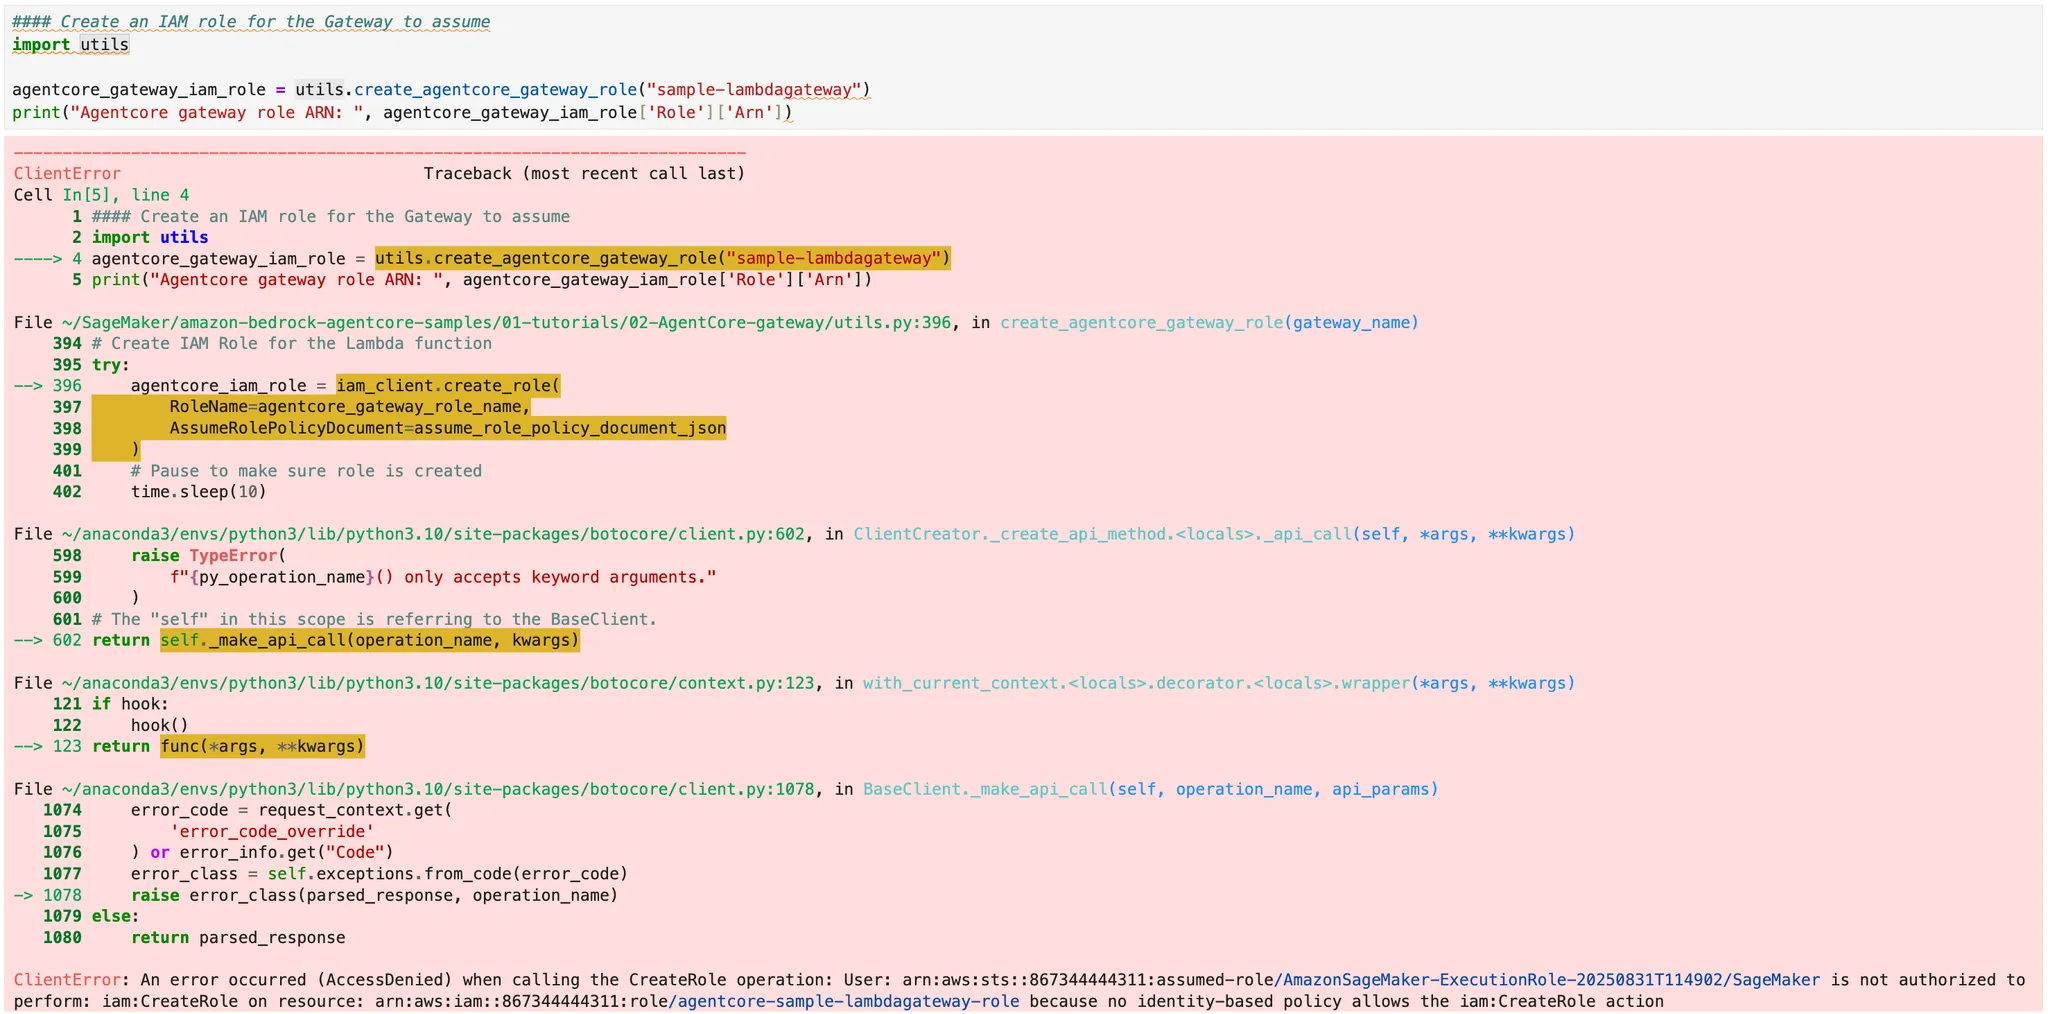Click 'AssumeRolePolicyDocument=assume_role_policy_document_json' line 398
The width and height of the screenshot is (2048, 1014).
coord(447,428)
